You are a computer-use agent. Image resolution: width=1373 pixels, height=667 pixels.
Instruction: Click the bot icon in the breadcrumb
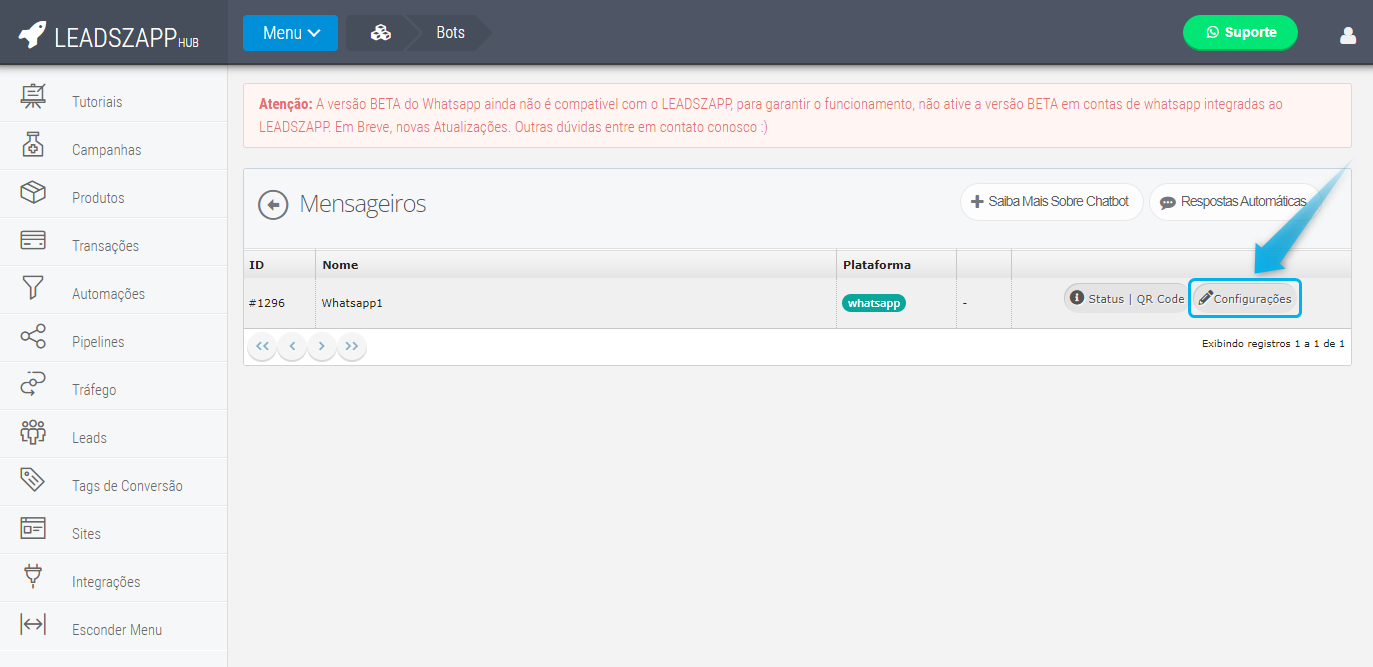tap(380, 32)
